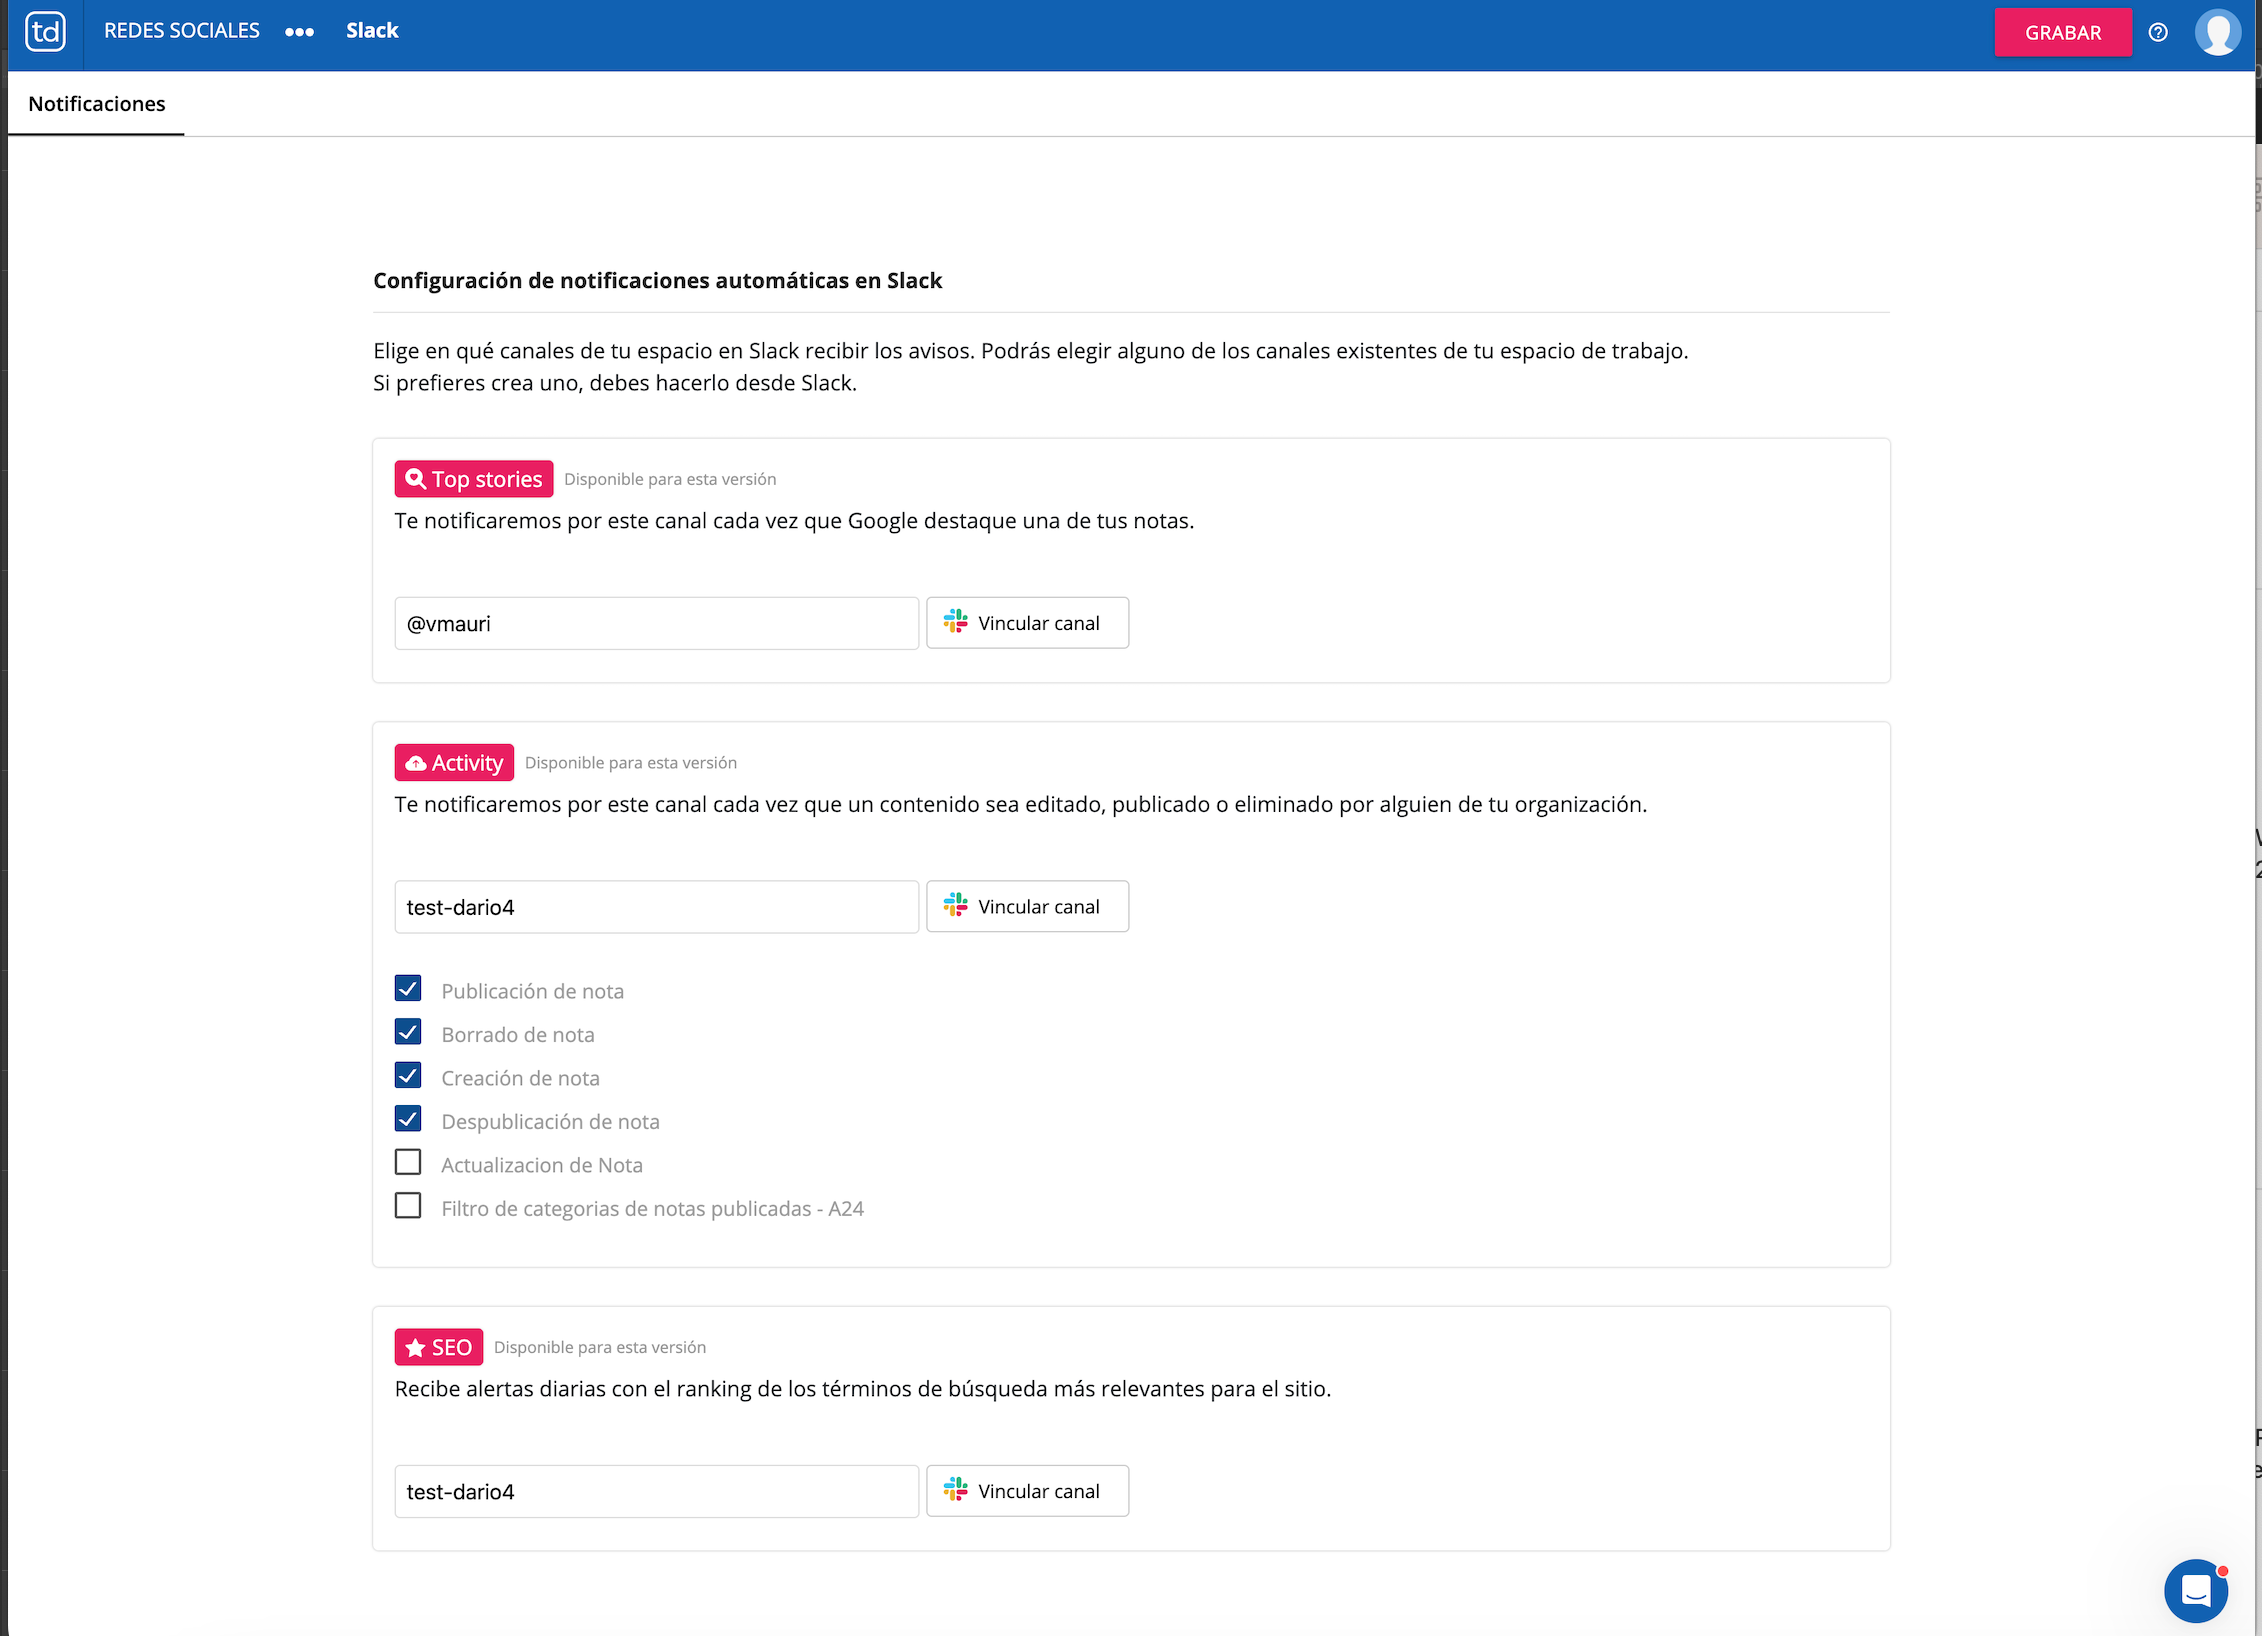Open the three-dots breadcrumb menu
The height and width of the screenshot is (1636, 2262).
pos(299,32)
